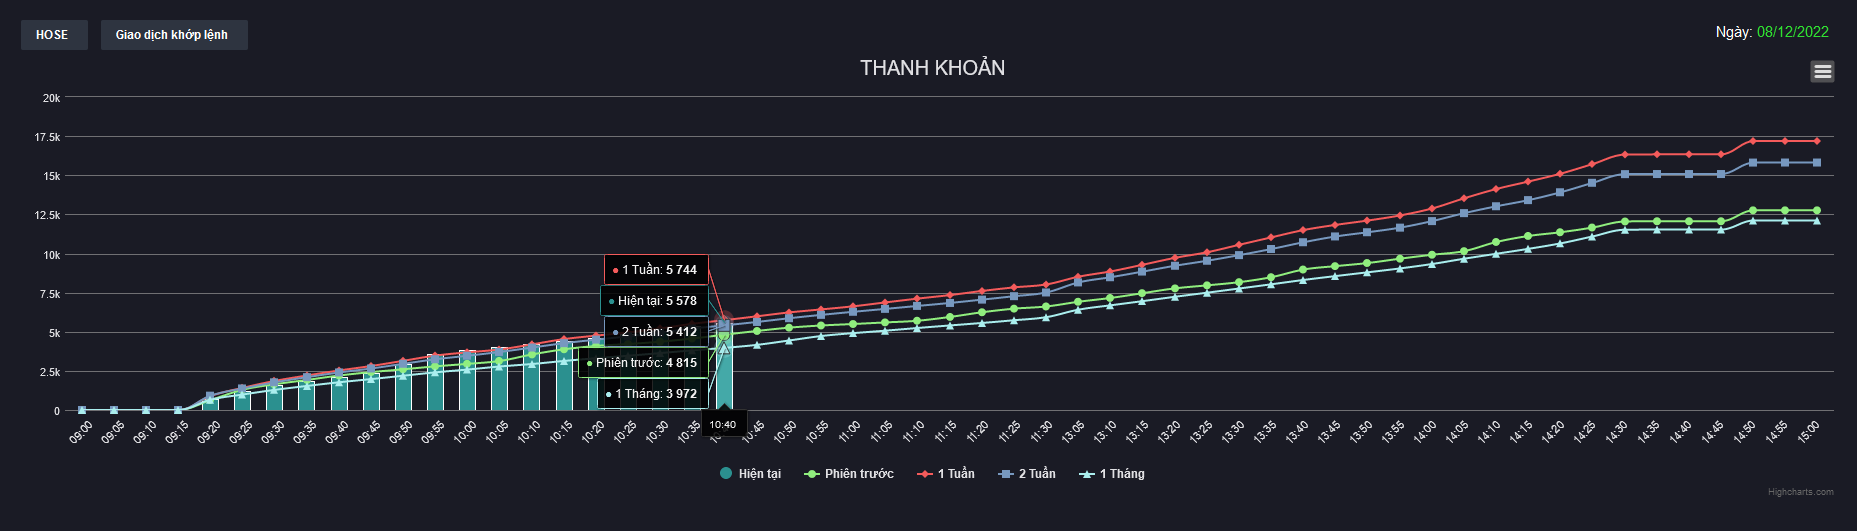Expand the Giao dịch khớp lệnh selector
Screen dimensions: 1857x531
tap(173, 35)
